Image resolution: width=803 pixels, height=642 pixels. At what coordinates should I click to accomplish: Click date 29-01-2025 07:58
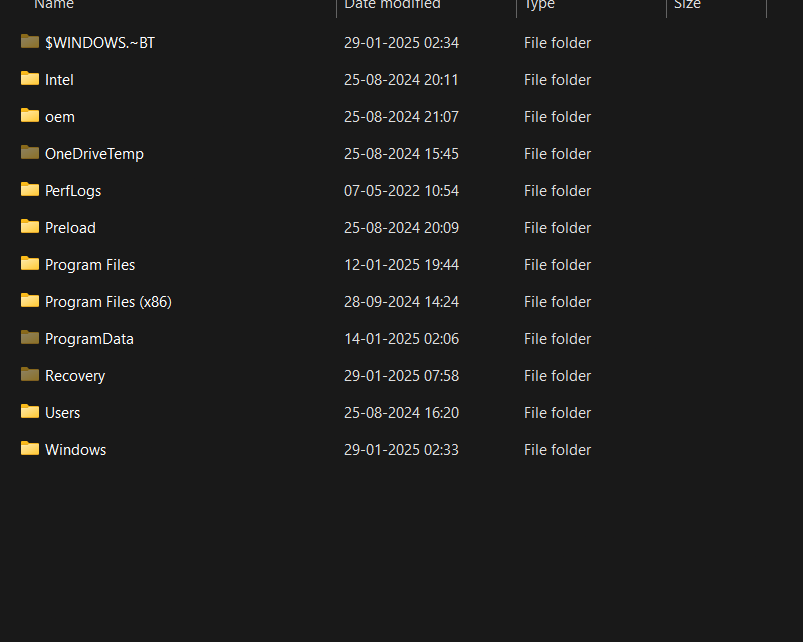(402, 376)
